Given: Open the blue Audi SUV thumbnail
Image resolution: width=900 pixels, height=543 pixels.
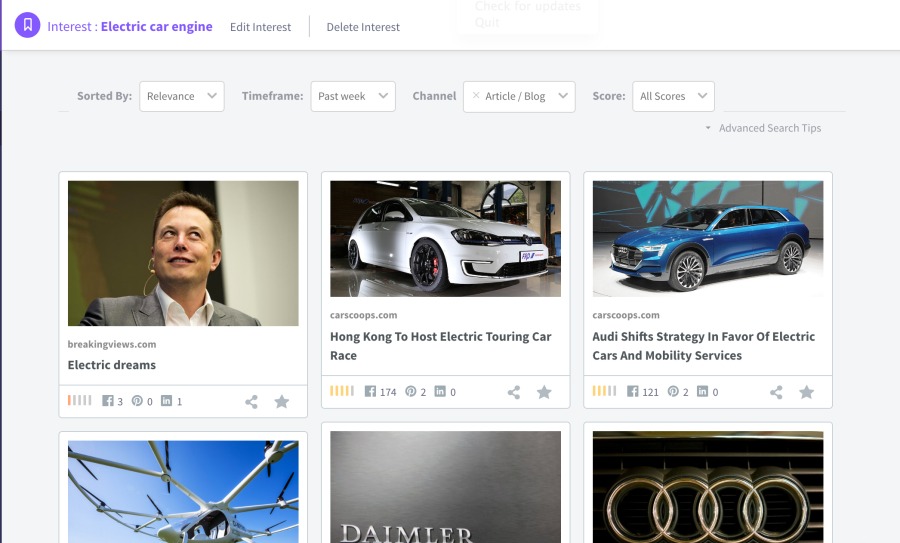Looking at the screenshot, I should pyautogui.click(x=708, y=239).
